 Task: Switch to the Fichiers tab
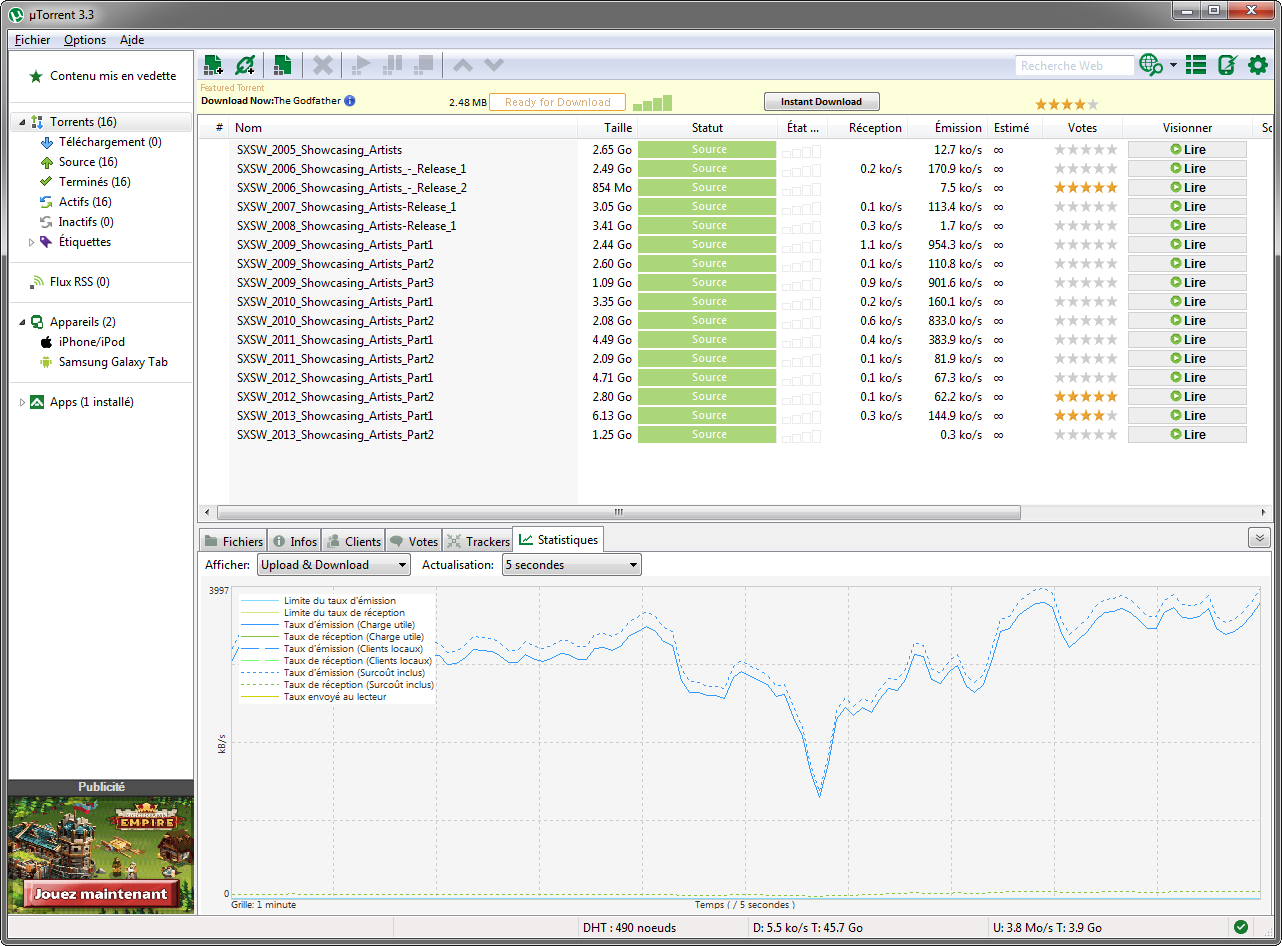(x=233, y=541)
